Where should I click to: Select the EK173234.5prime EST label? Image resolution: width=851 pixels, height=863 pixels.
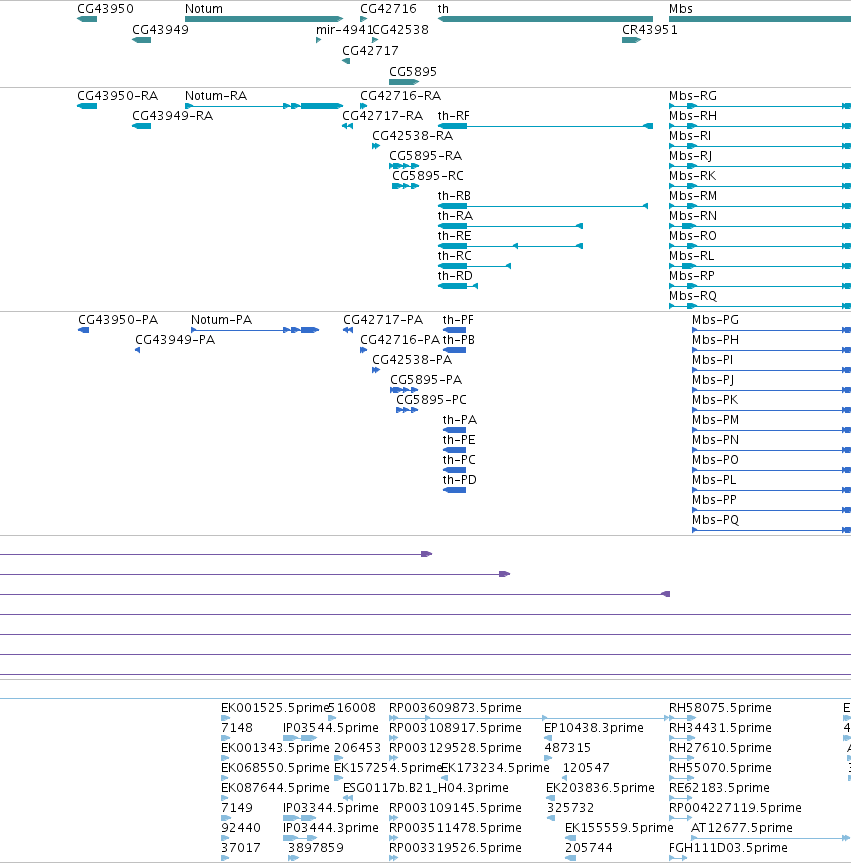(495, 768)
